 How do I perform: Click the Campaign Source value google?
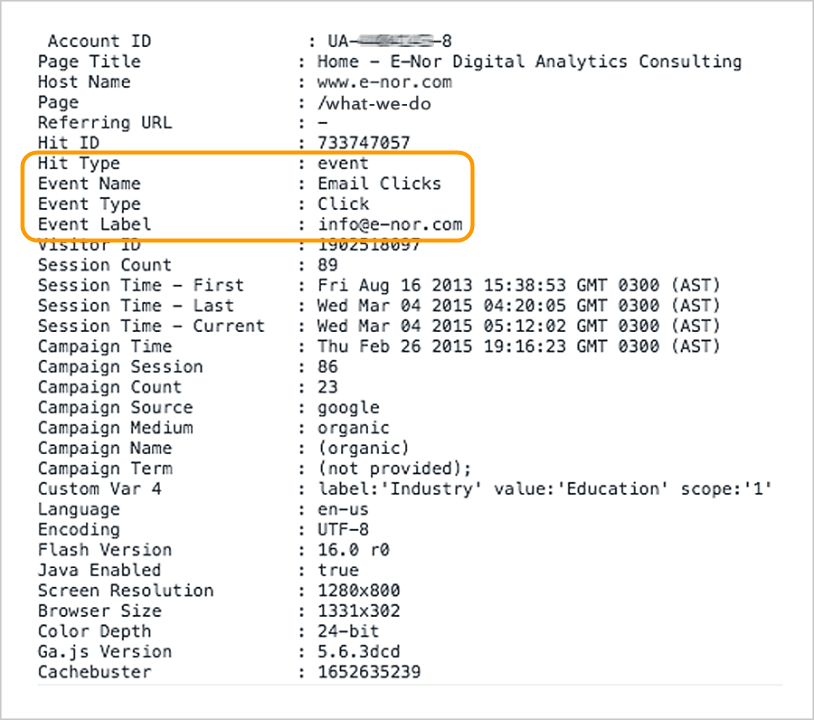click(348, 408)
